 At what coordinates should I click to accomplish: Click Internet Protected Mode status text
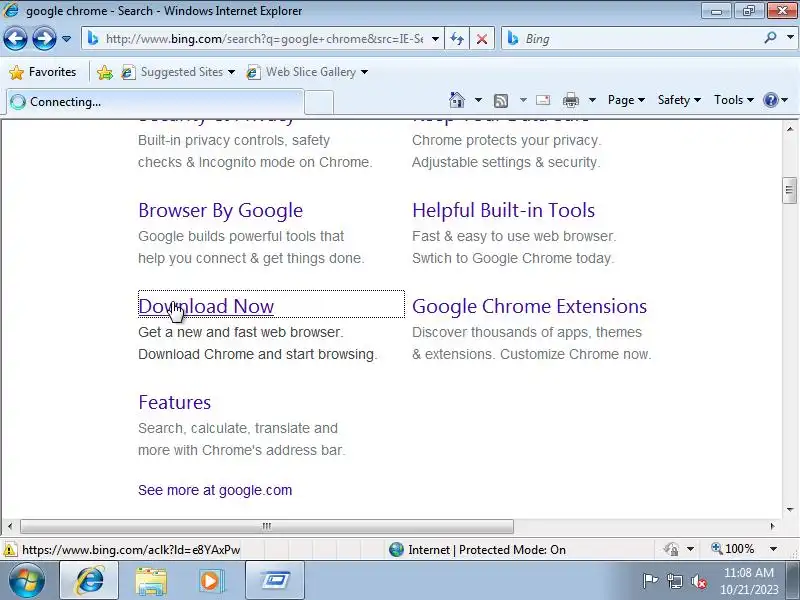(x=487, y=550)
